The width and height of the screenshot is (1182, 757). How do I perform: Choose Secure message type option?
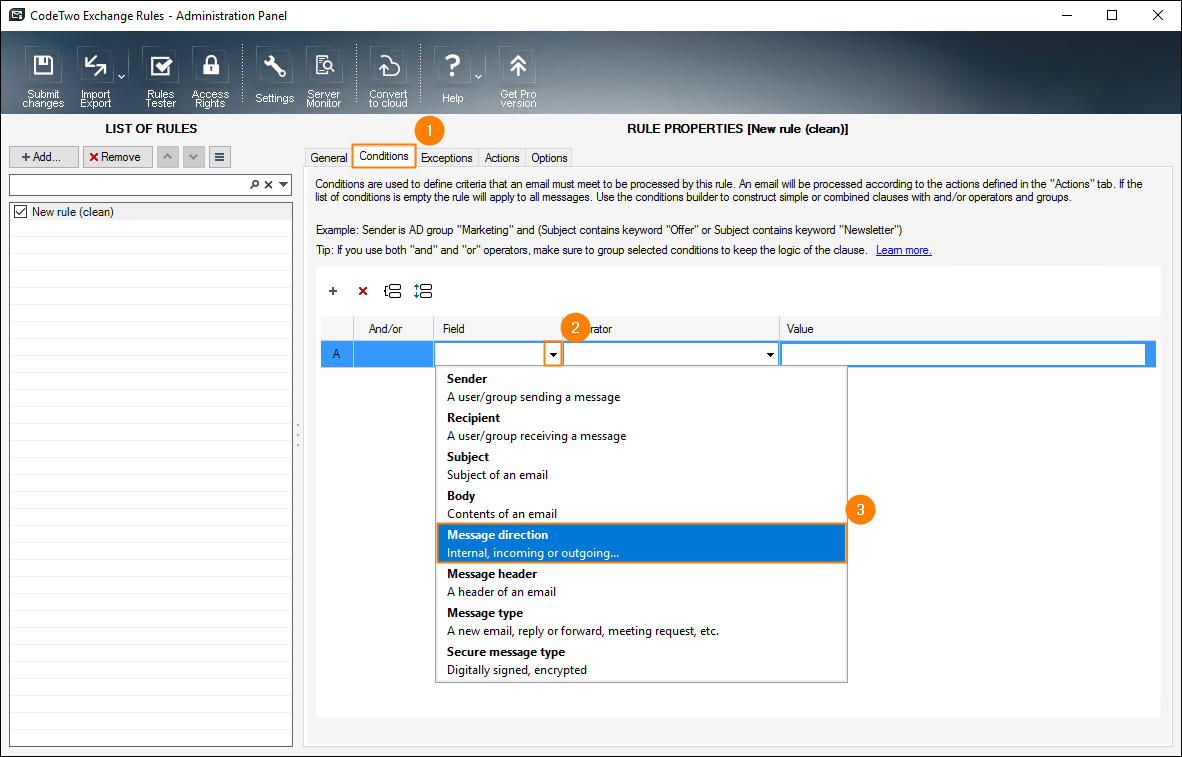pos(642,661)
